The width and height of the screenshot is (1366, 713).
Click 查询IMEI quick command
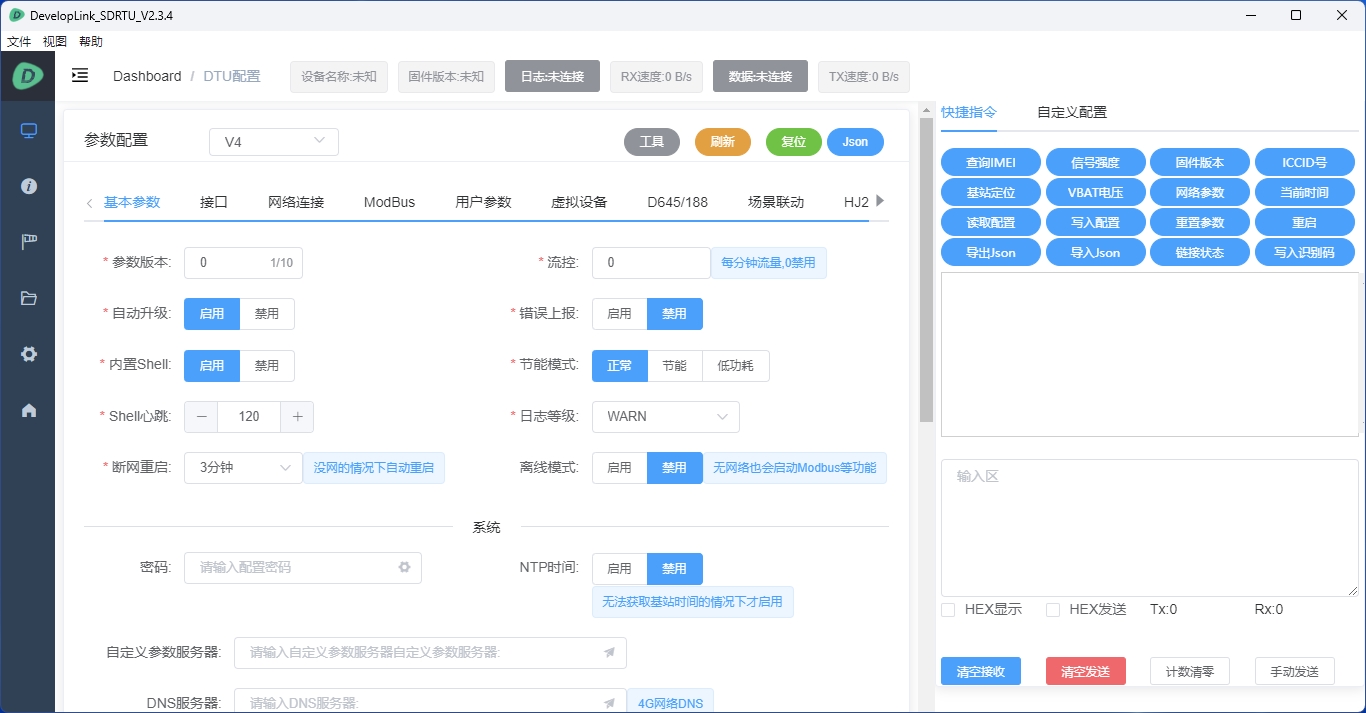click(991, 162)
